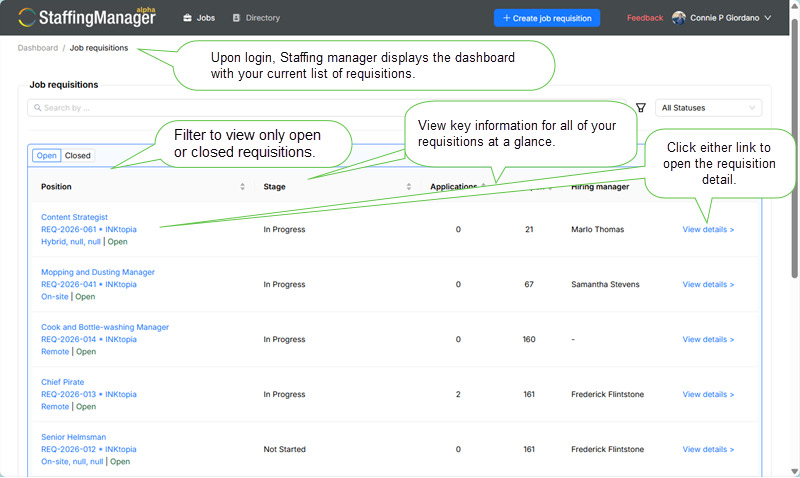
Task: Open the Jobs menu item
Action: 199,18
